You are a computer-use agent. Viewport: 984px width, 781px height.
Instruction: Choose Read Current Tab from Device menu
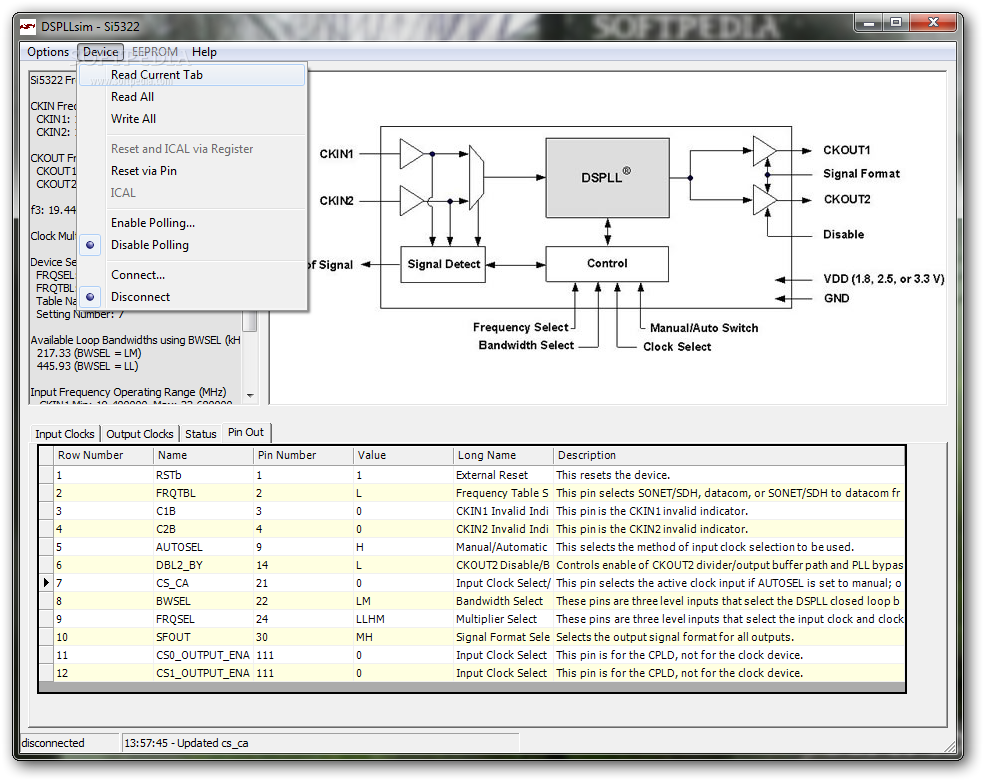tap(193, 75)
